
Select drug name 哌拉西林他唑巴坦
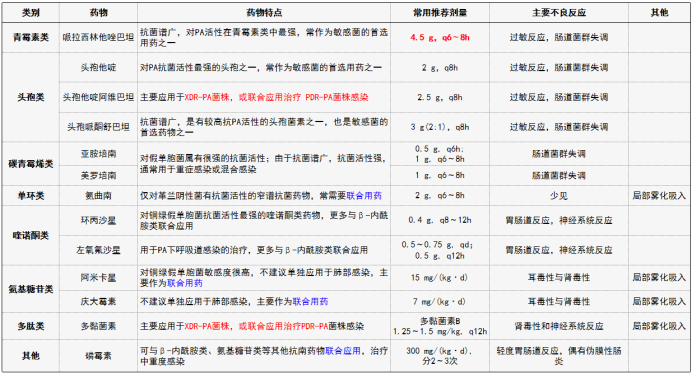(x=98, y=38)
